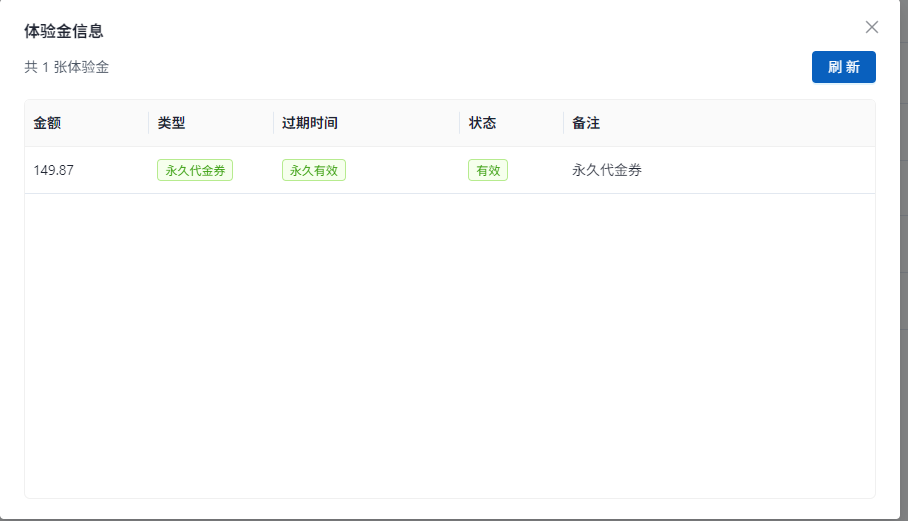Click the 状态 column header

[482, 123]
